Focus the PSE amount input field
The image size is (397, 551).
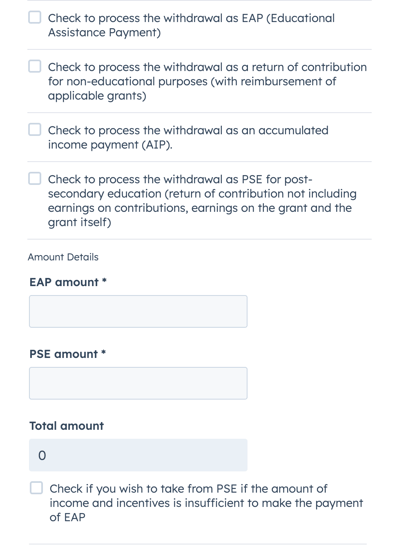click(138, 383)
